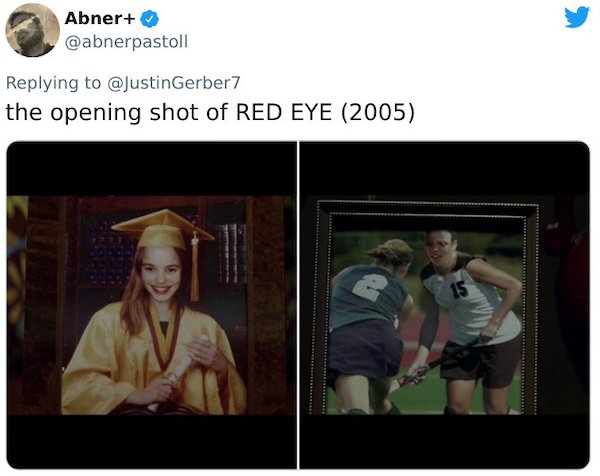Click the tweet text about RED EYE
The width and height of the screenshot is (600, 476).
click(210, 112)
